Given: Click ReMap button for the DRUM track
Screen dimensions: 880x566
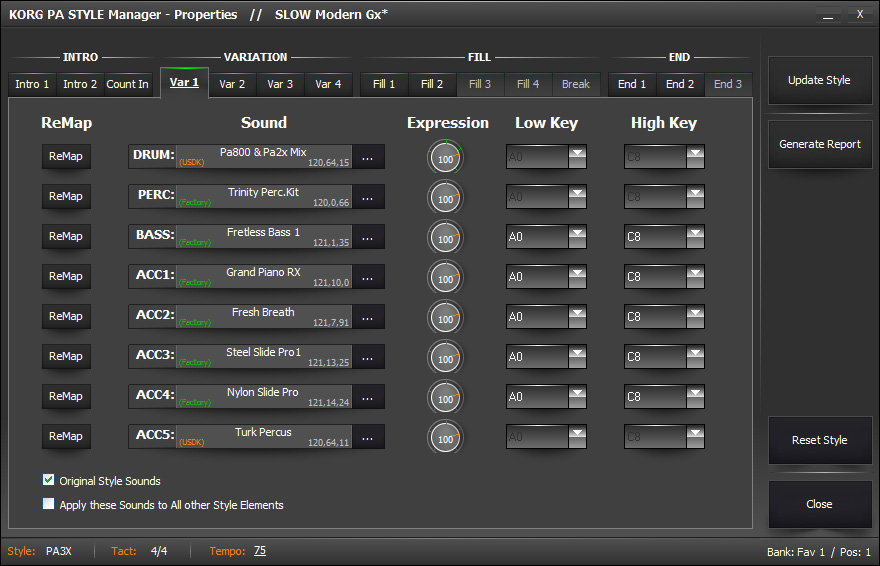Looking at the screenshot, I should pos(66,157).
